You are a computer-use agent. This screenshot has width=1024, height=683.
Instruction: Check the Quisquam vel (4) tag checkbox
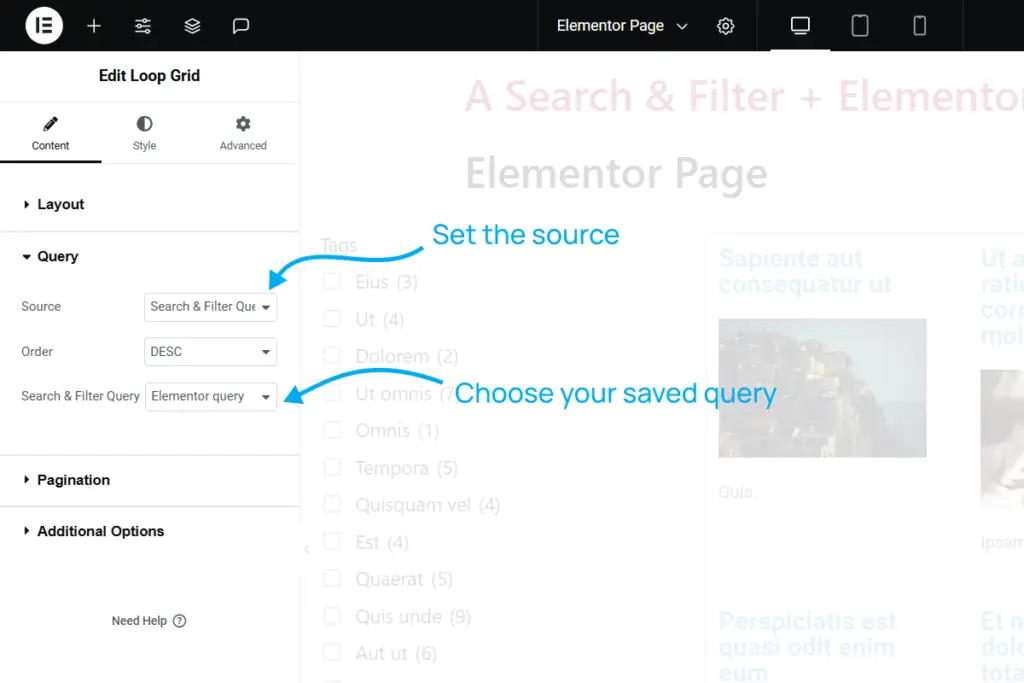pos(332,504)
